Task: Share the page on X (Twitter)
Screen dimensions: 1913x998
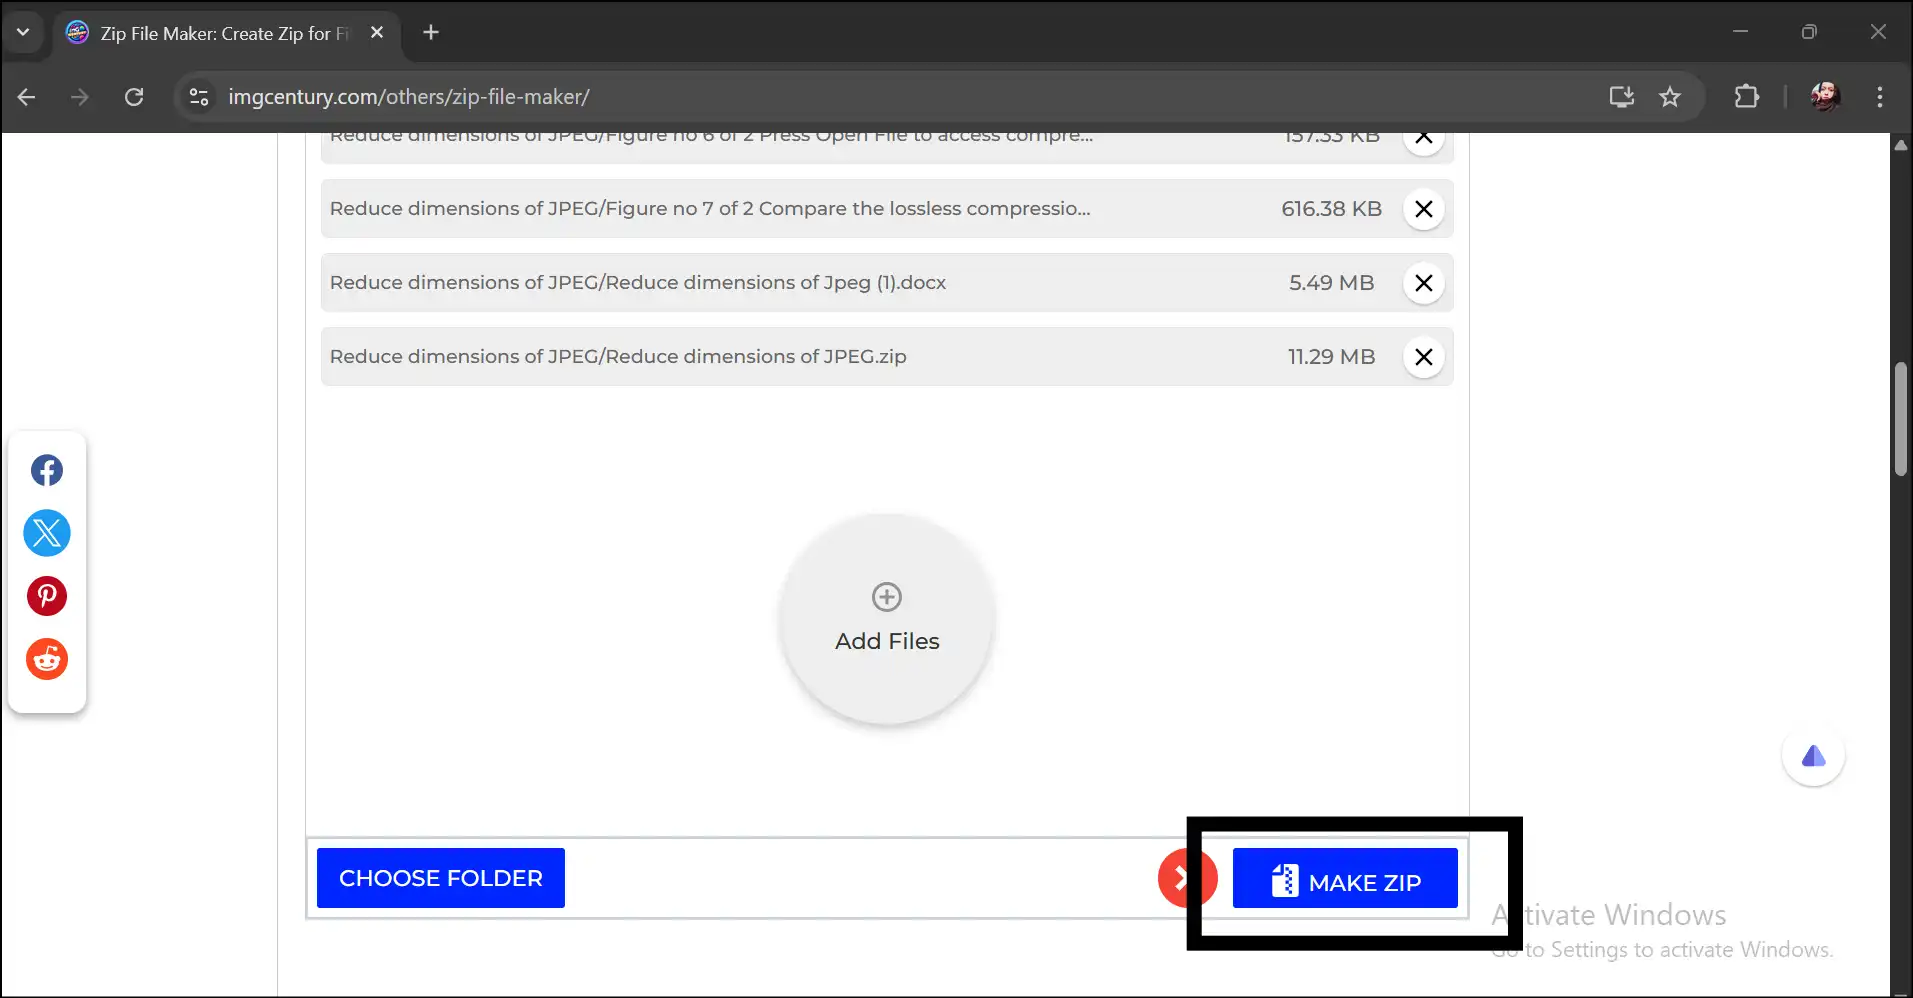Action: click(x=47, y=533)
